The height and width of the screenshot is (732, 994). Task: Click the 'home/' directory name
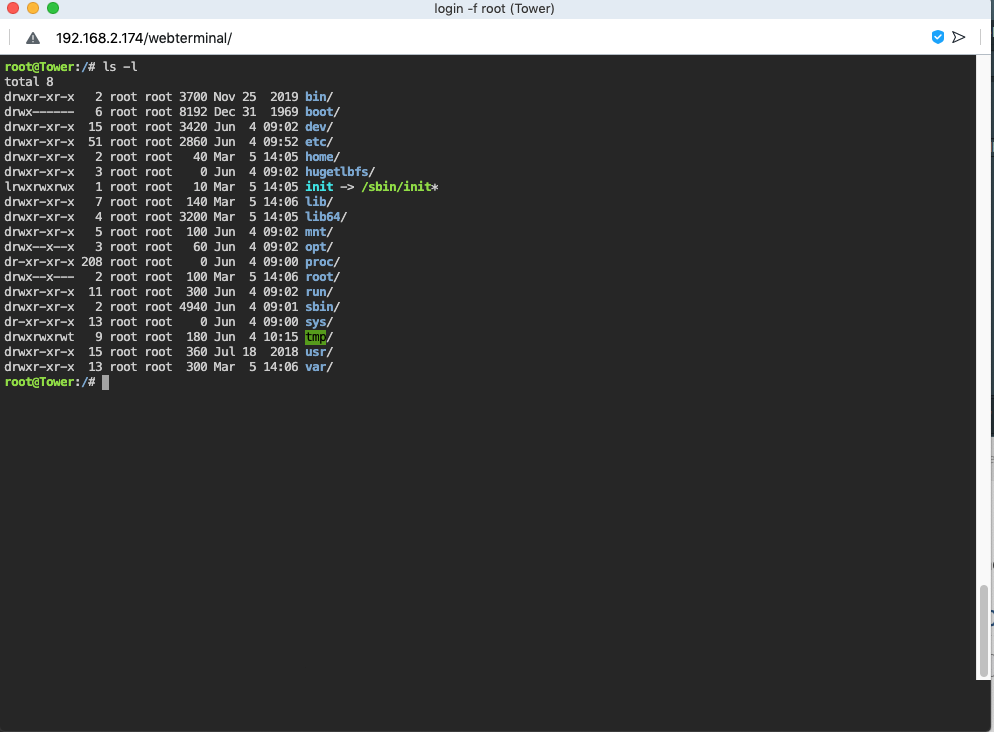click(x=322, y=157)
